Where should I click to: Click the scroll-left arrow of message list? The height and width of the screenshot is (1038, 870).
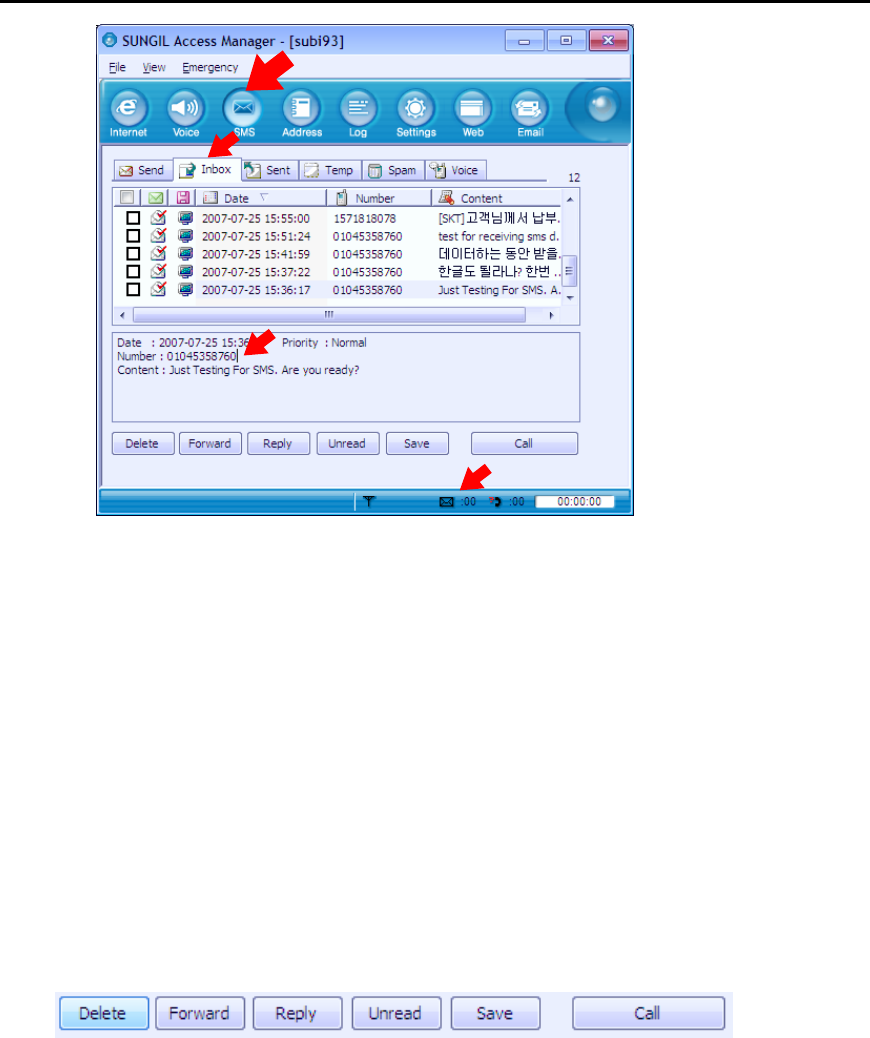click(x=122, y=315)
